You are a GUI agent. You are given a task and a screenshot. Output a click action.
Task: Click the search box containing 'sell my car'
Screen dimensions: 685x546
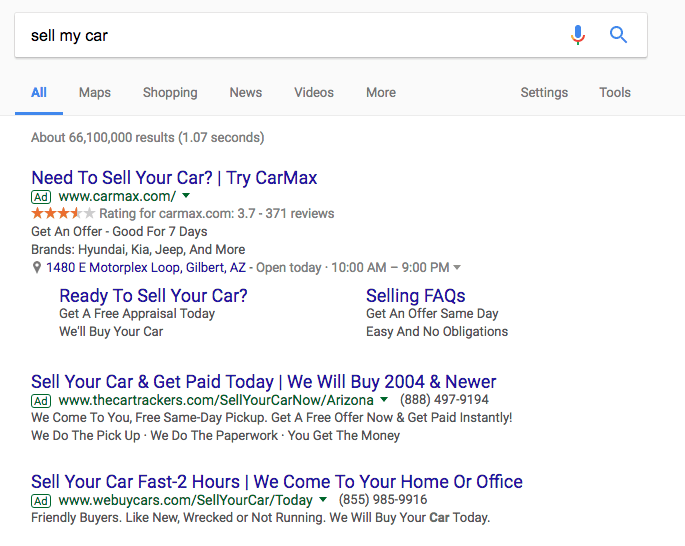tap(290, 36)
